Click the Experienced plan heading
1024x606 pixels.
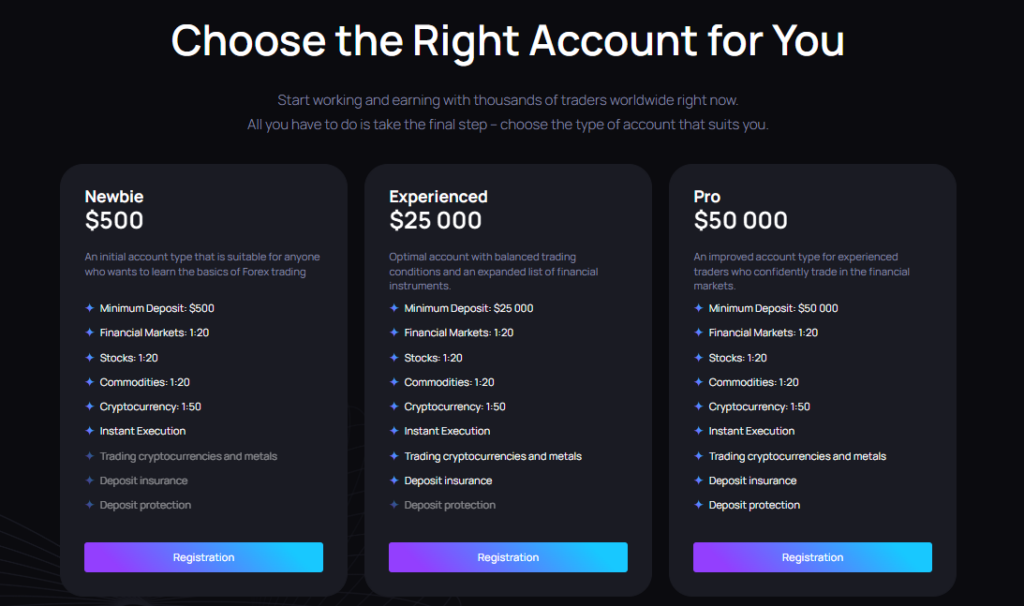pos(438,197)
